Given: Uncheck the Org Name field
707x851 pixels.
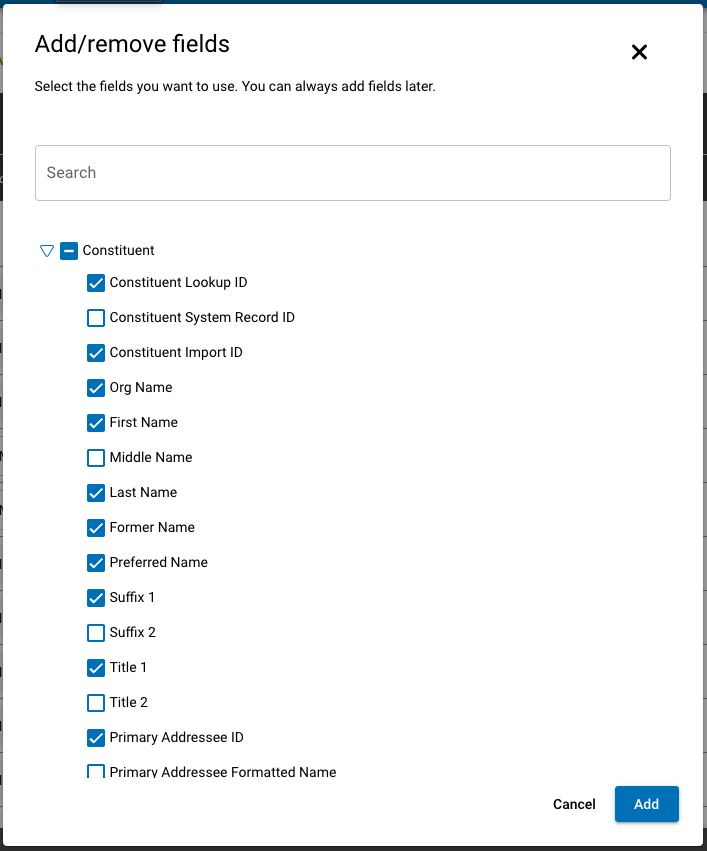Looking at the screenshot, I should pos(96,388).
